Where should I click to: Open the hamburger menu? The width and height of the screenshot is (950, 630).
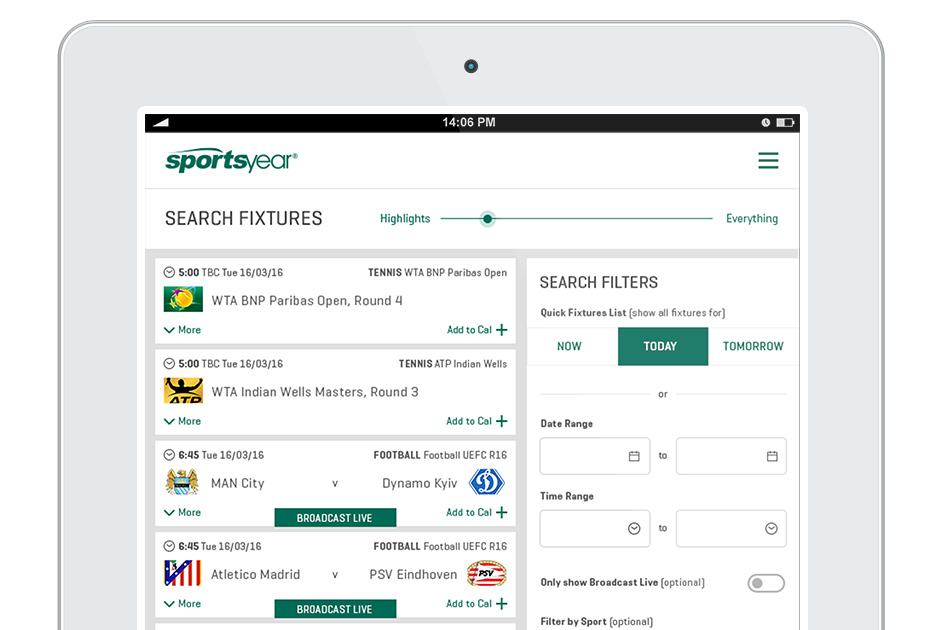767,161
